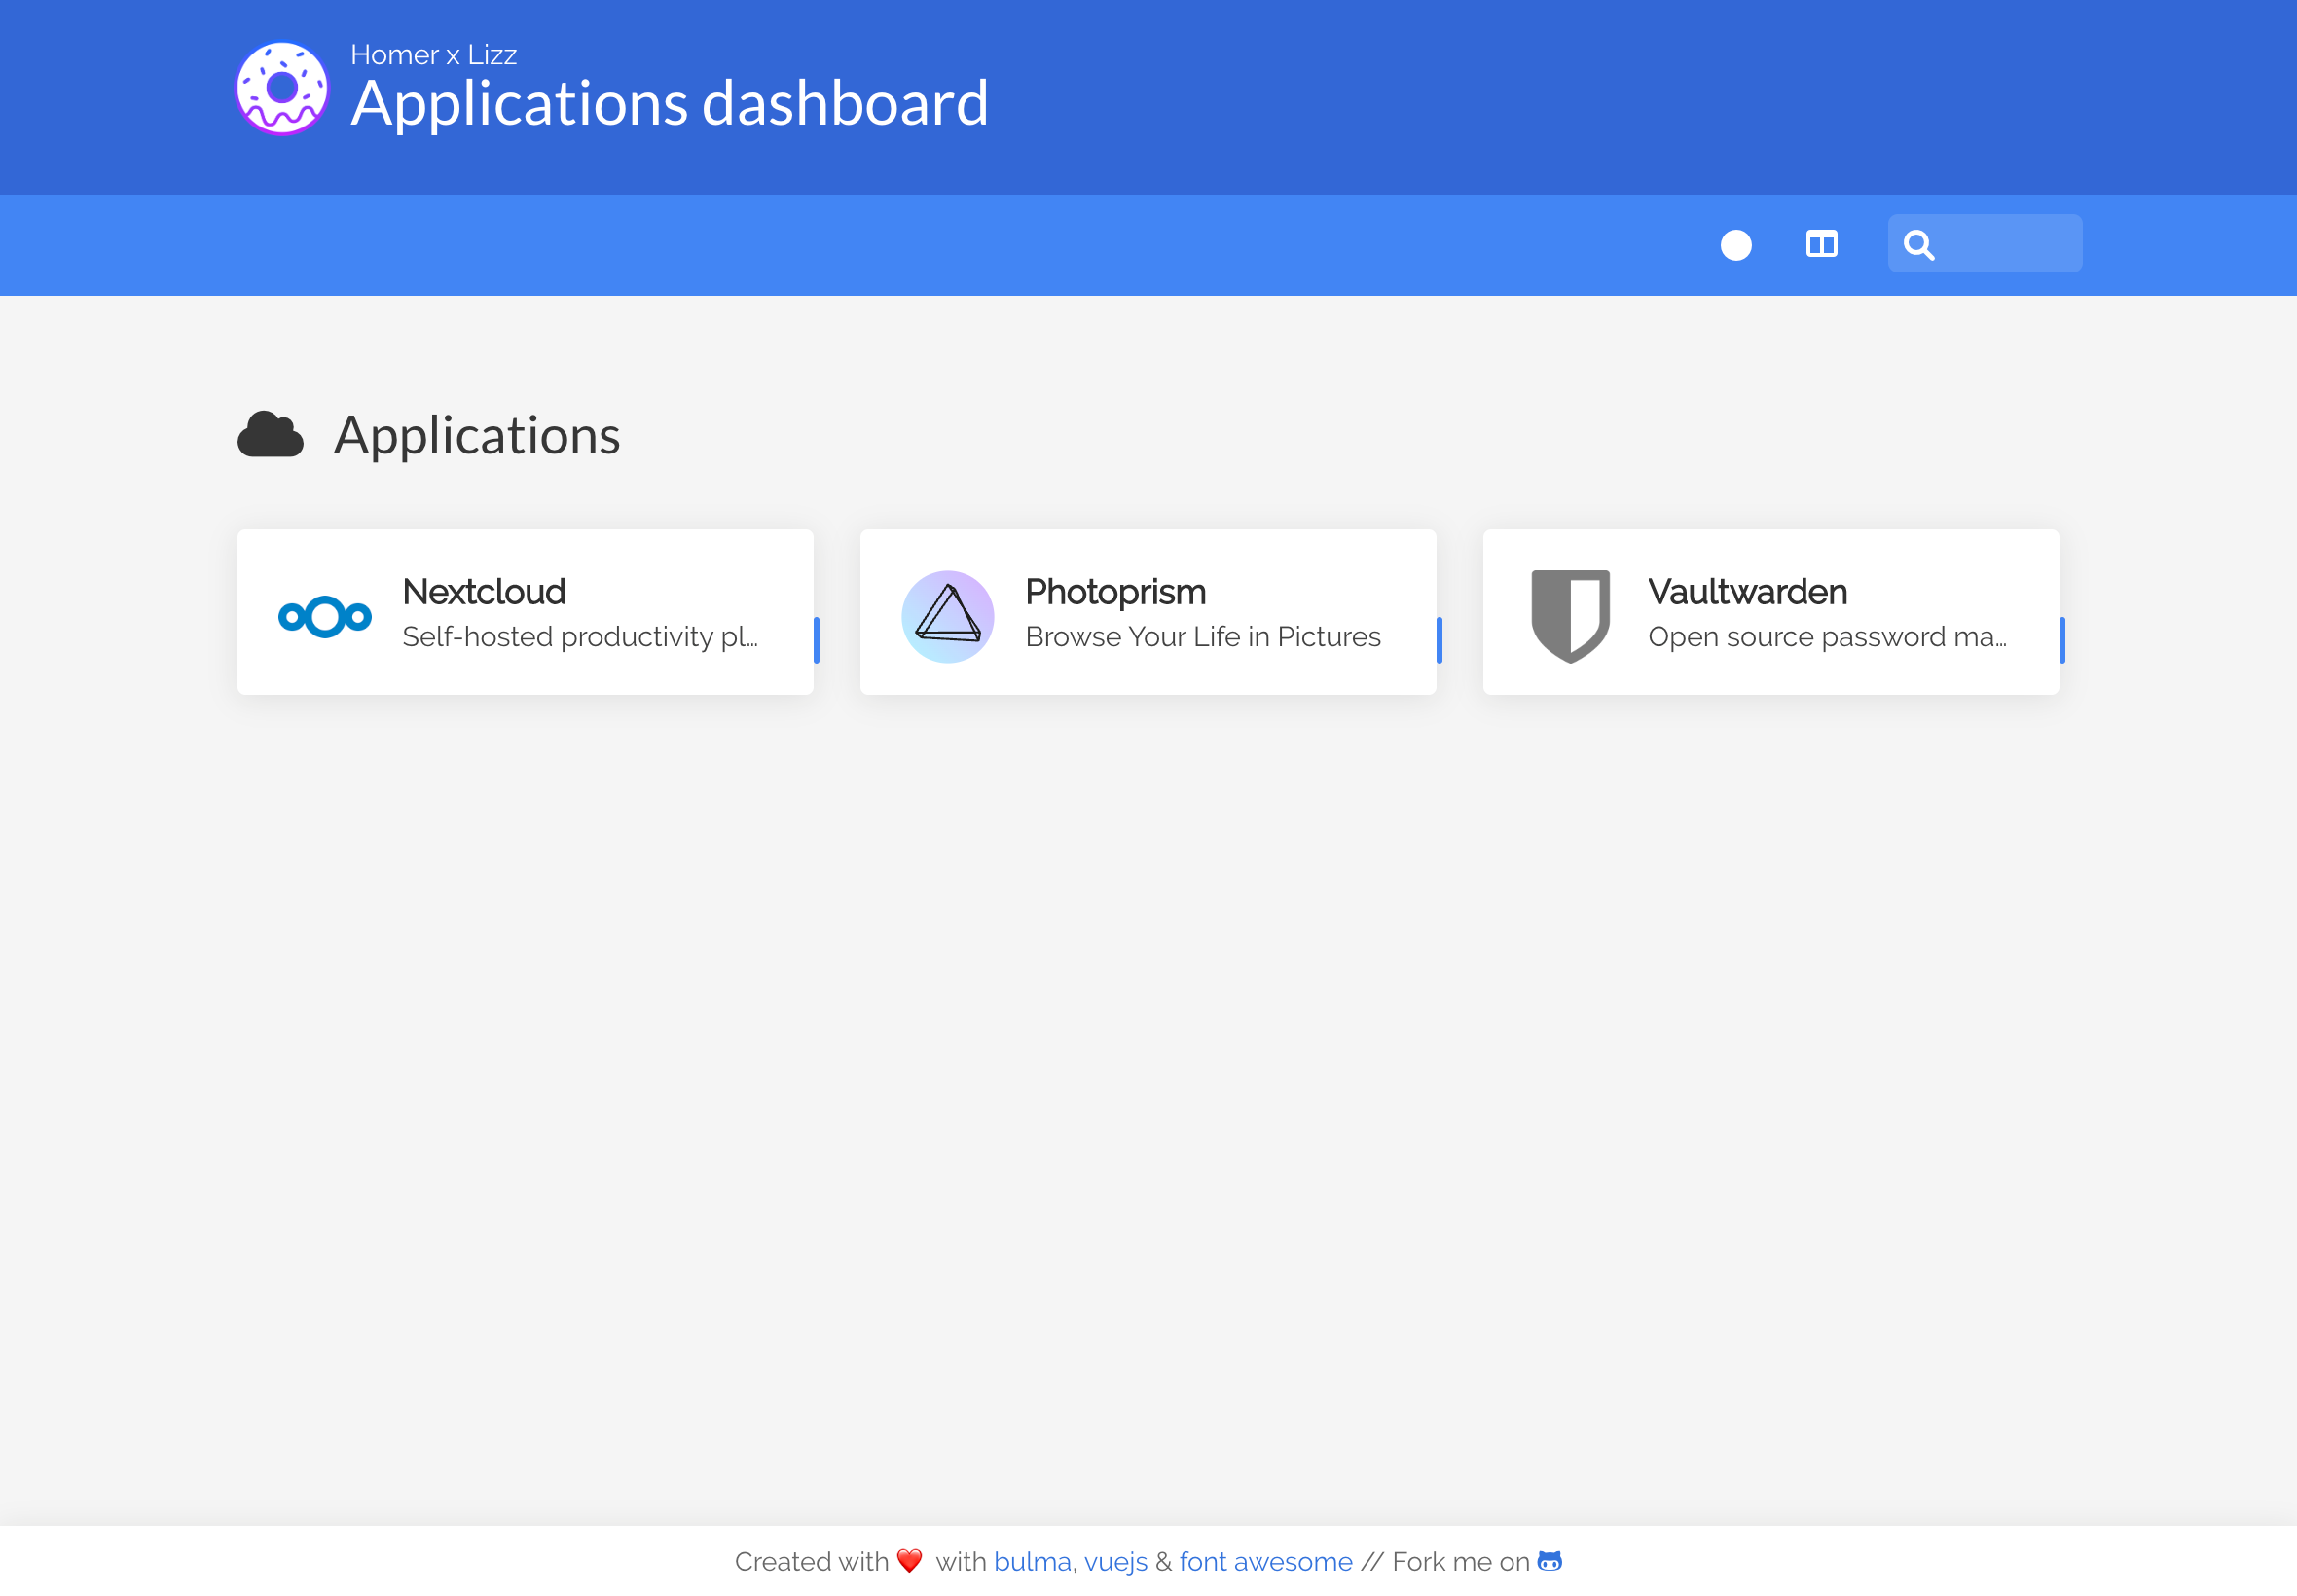Viewport: 2297px width, 1596px height.
Task: Open the Nextcloud title link
Action: [484, 592]
